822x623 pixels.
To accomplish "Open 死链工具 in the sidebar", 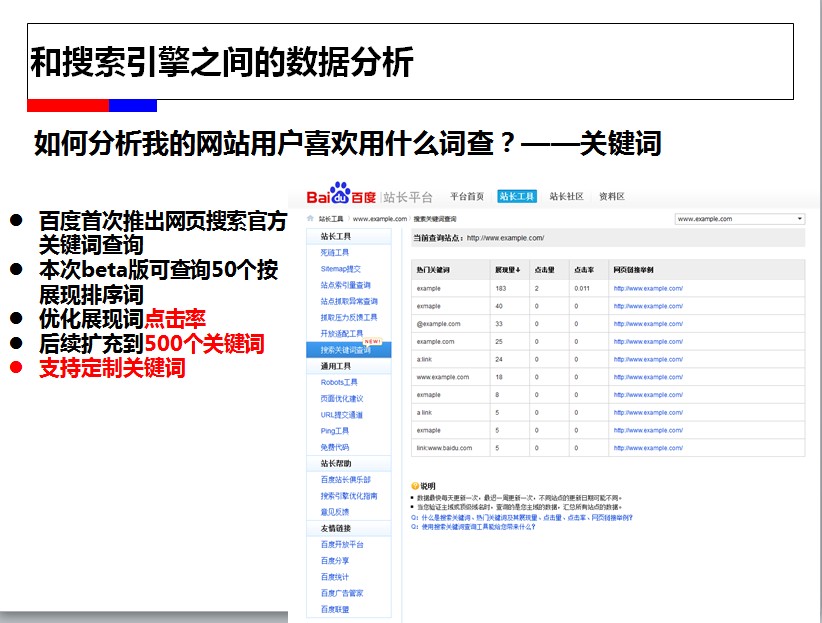I will [334, 252].
